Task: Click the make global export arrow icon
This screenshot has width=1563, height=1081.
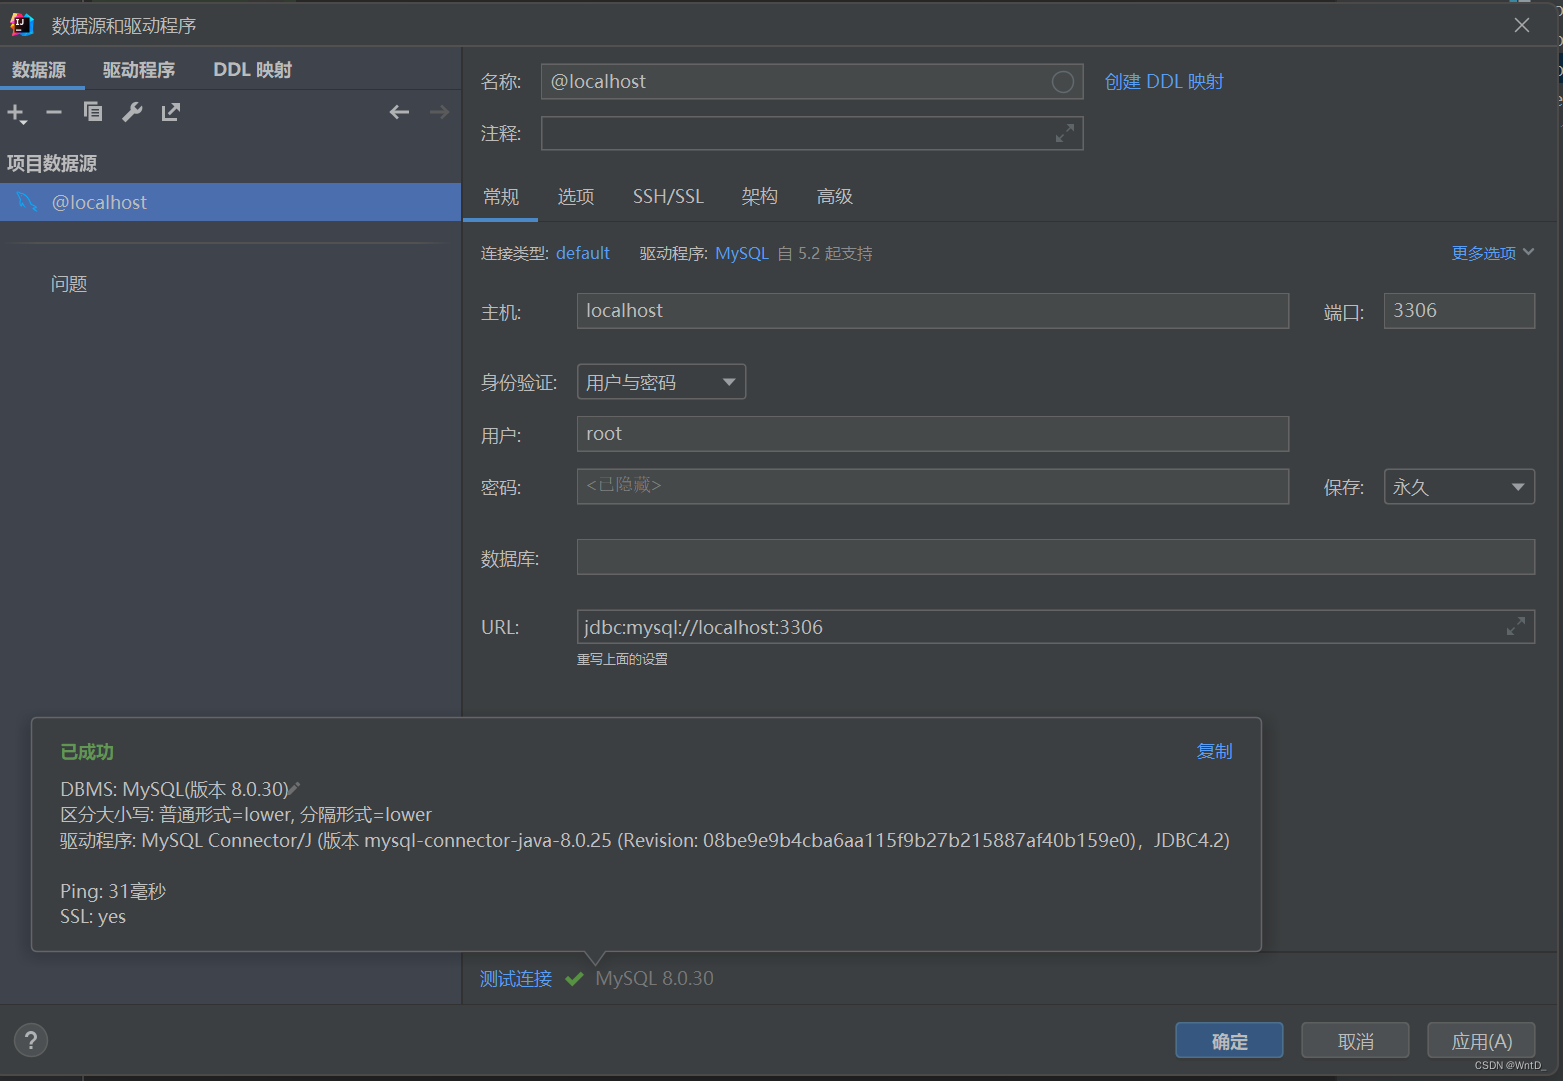Action: (x=171, y=112)
